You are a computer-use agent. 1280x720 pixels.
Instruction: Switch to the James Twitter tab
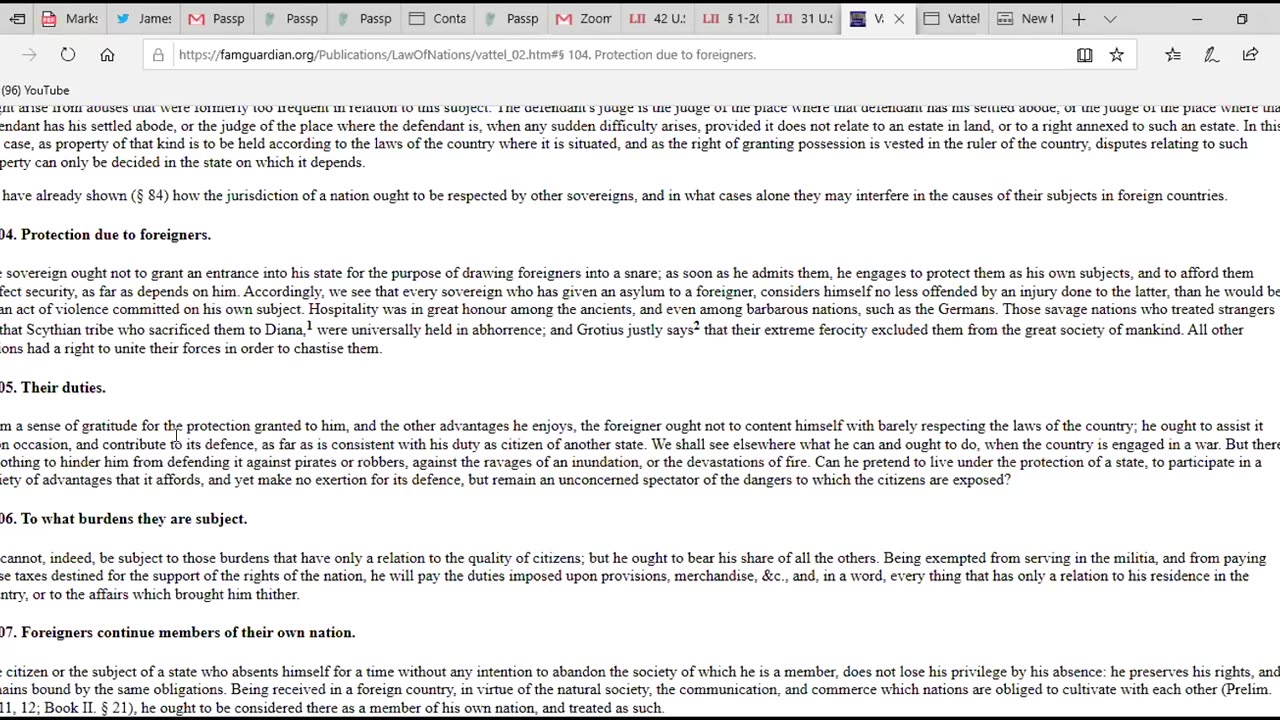click(143, 19)
